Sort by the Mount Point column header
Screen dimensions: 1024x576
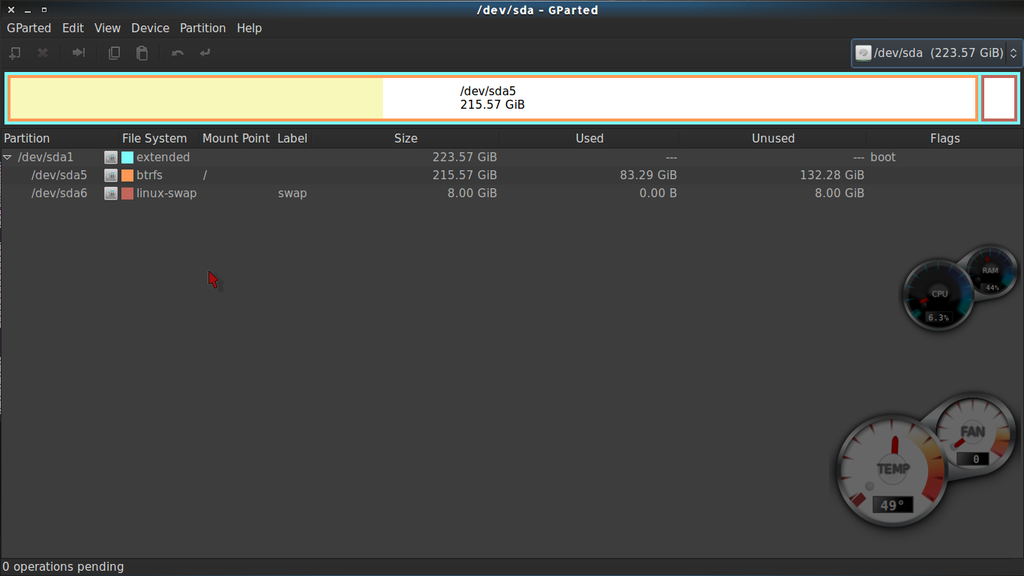(x=236, y=138)
